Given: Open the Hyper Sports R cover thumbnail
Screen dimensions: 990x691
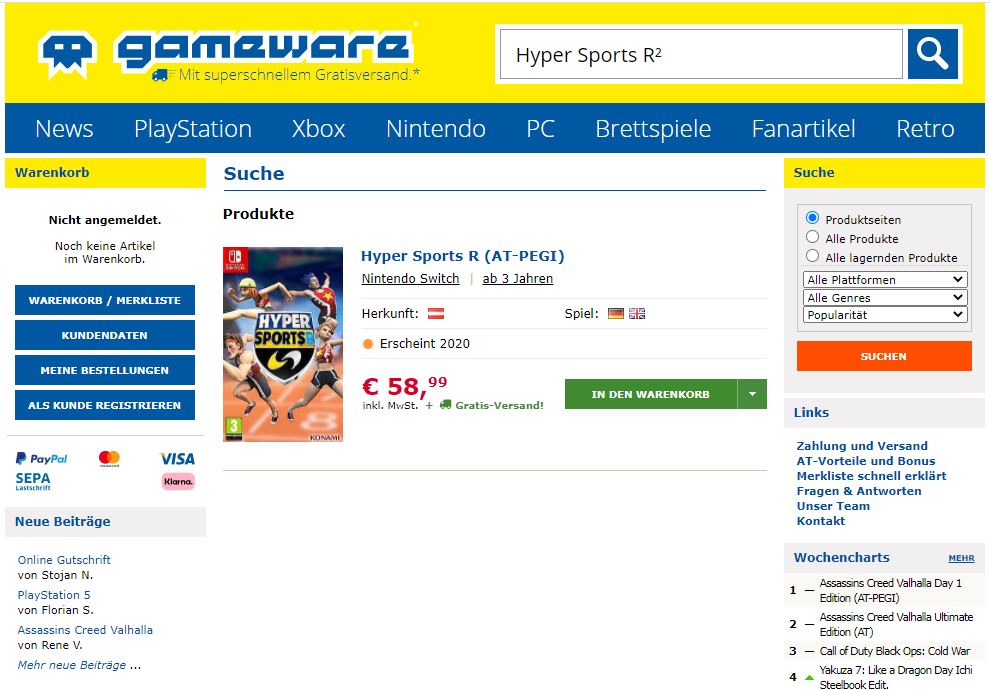Looking at the screenshot, I should 283,344.
